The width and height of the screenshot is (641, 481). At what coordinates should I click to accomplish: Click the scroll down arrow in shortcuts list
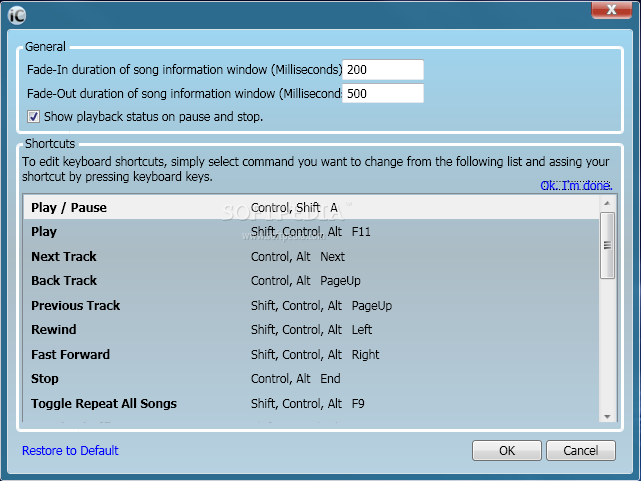[607, 416]
